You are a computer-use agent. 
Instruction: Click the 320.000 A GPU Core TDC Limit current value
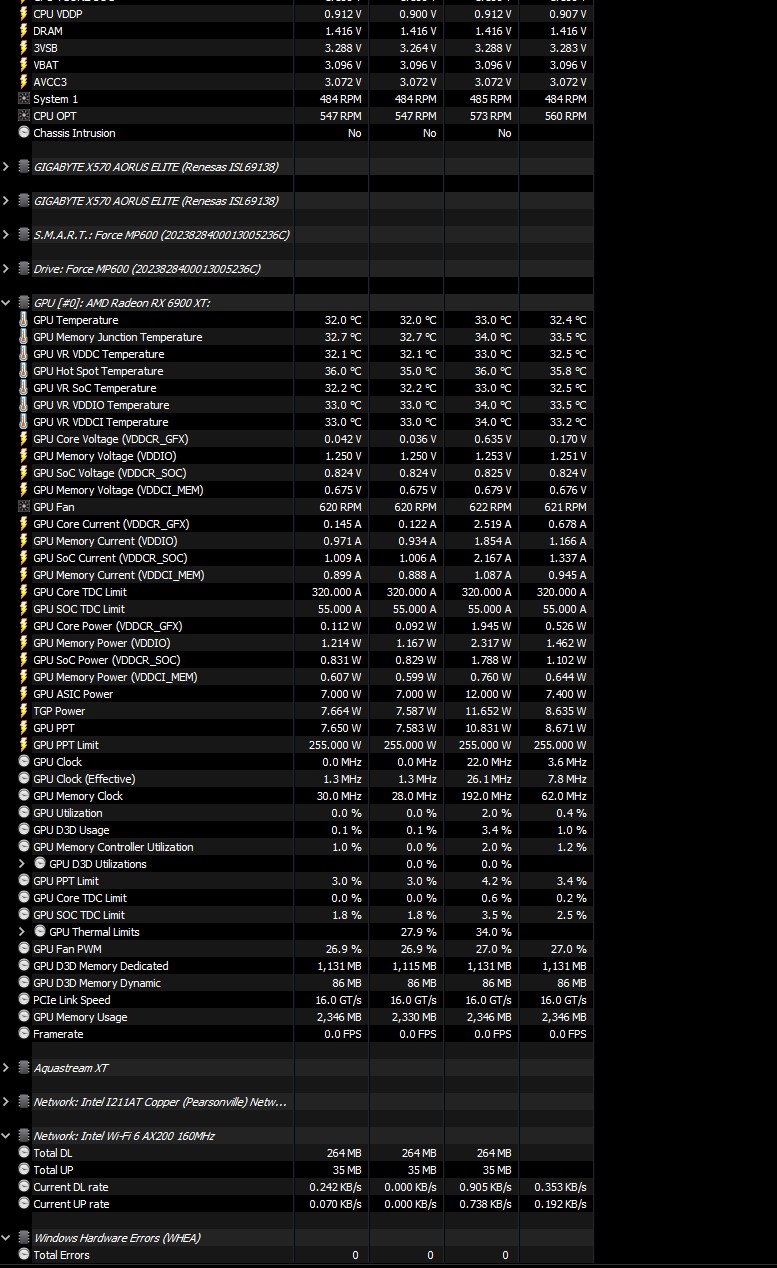click(x=335, y=592)
